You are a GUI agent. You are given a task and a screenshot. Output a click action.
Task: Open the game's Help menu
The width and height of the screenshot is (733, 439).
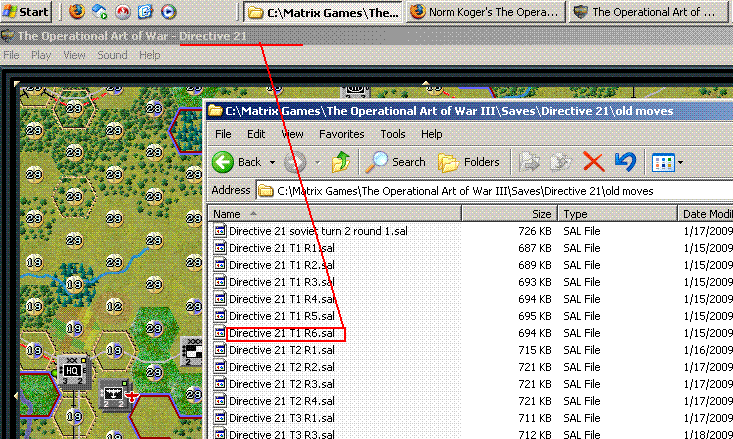tap(150, 55)
